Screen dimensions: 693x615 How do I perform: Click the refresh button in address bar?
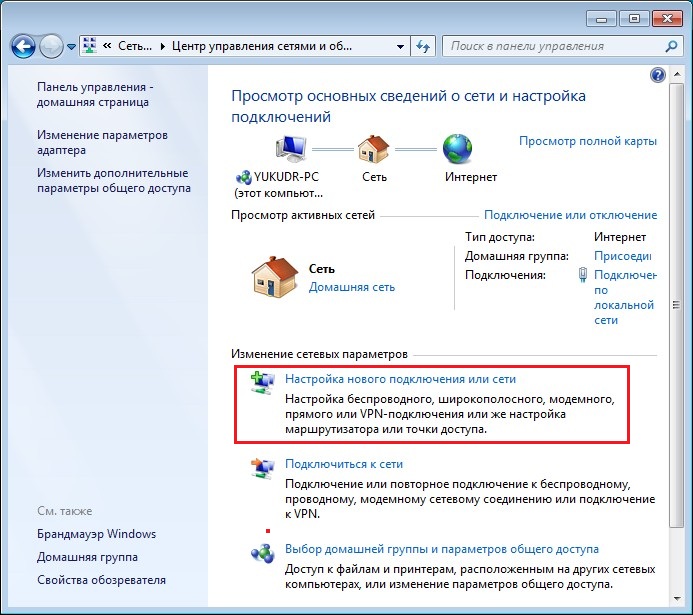tap(423, 46)
